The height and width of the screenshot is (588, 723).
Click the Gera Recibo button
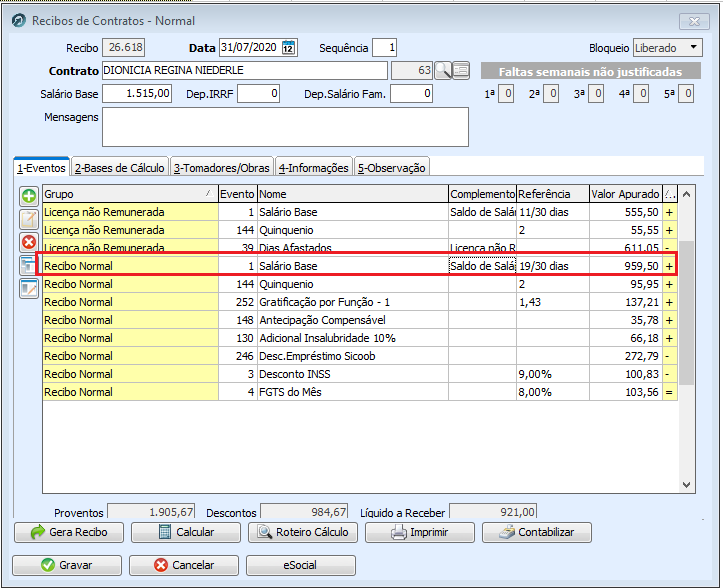click(69, 532)
